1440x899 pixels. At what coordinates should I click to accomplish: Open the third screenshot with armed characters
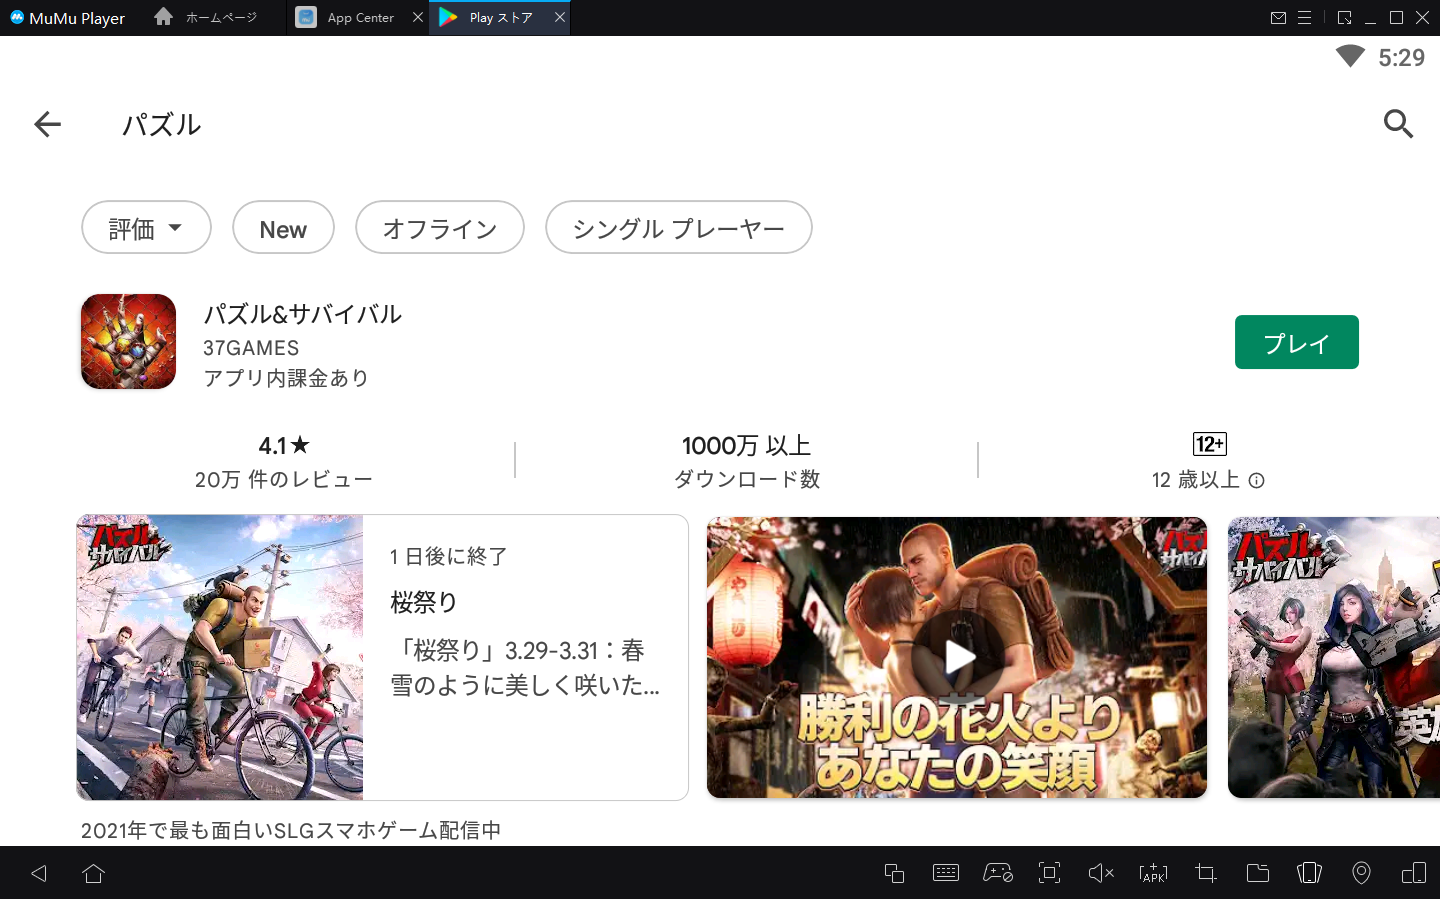(1334, 657)
